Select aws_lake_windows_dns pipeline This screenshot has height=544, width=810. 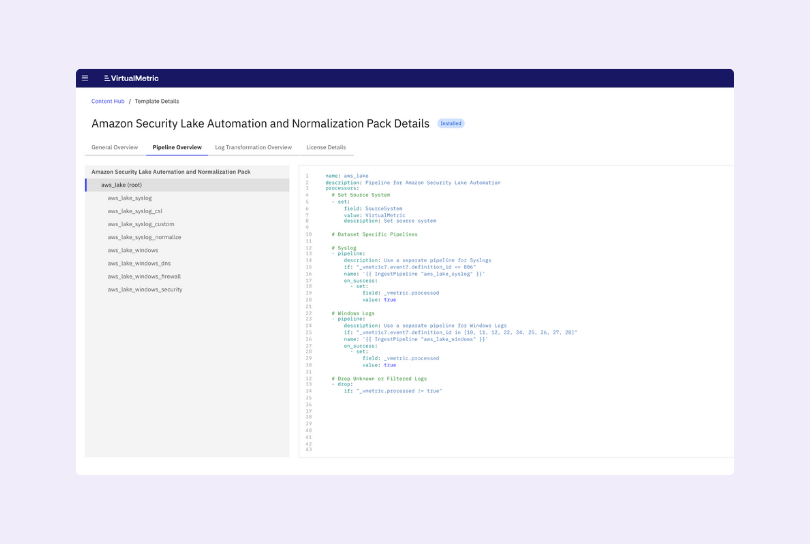(x=139, y=263)
